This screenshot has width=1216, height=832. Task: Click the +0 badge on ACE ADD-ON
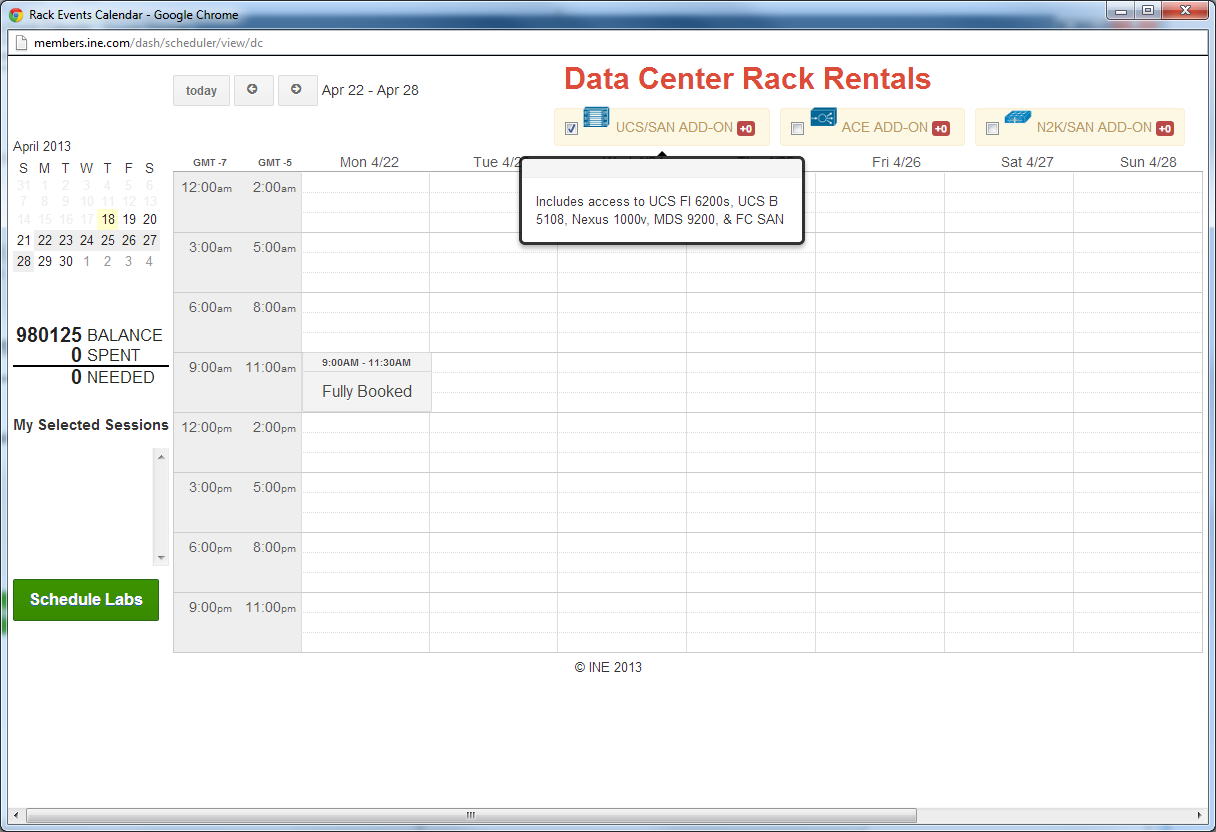click(x=941, y=128)
